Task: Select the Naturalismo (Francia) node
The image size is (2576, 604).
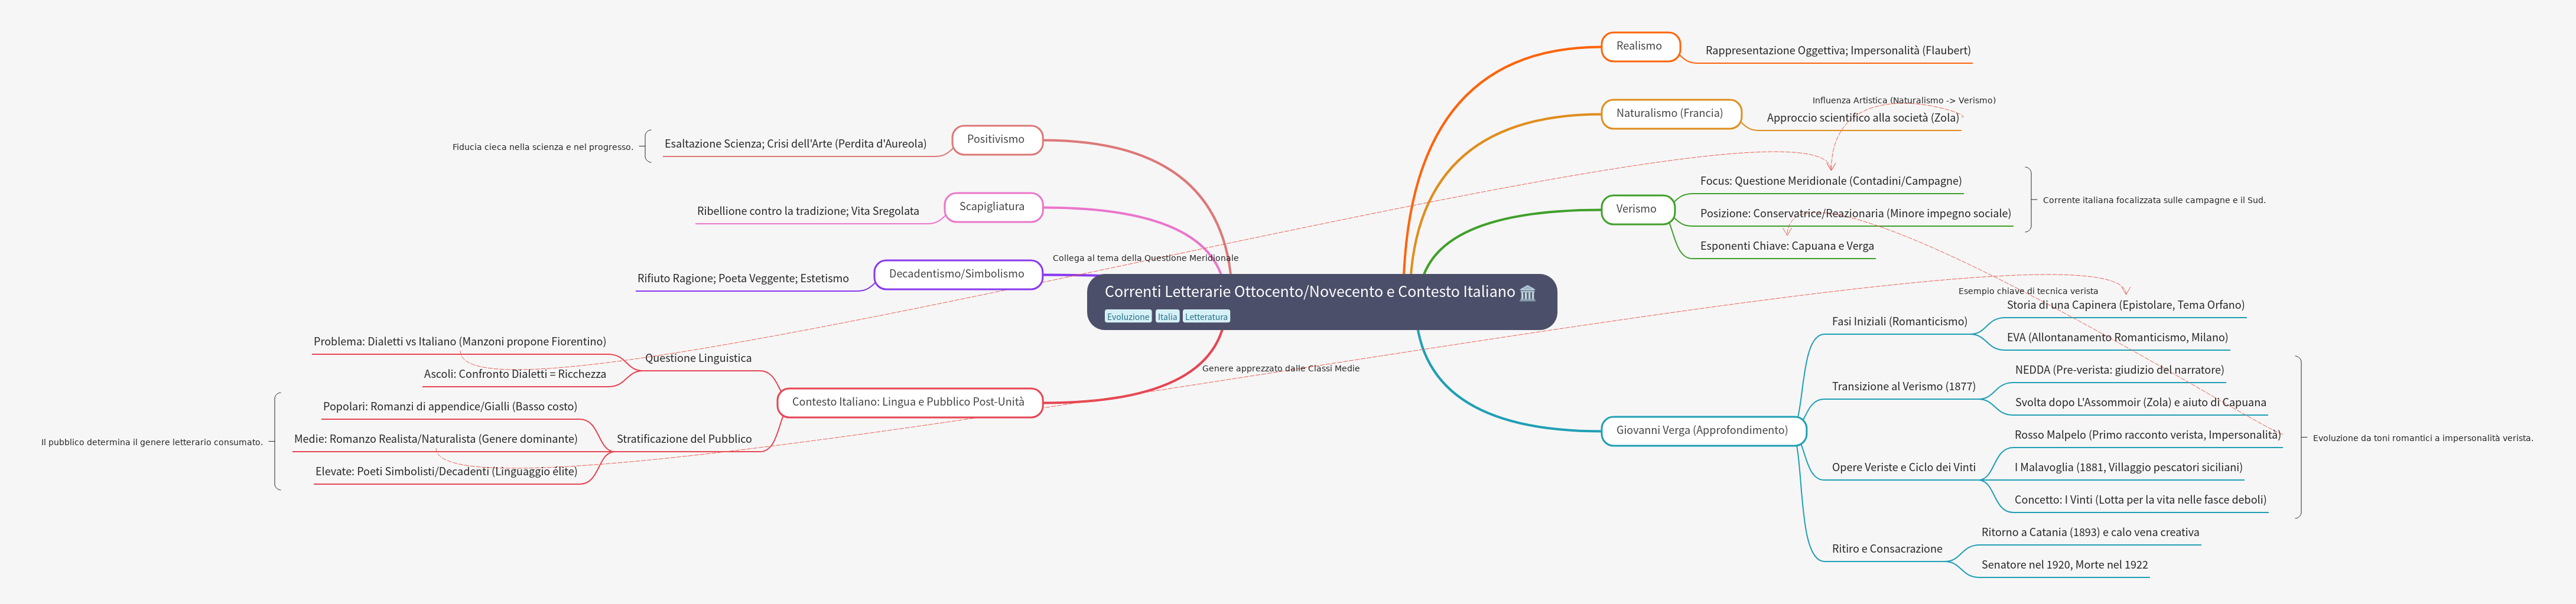Action: (1669, 113)
